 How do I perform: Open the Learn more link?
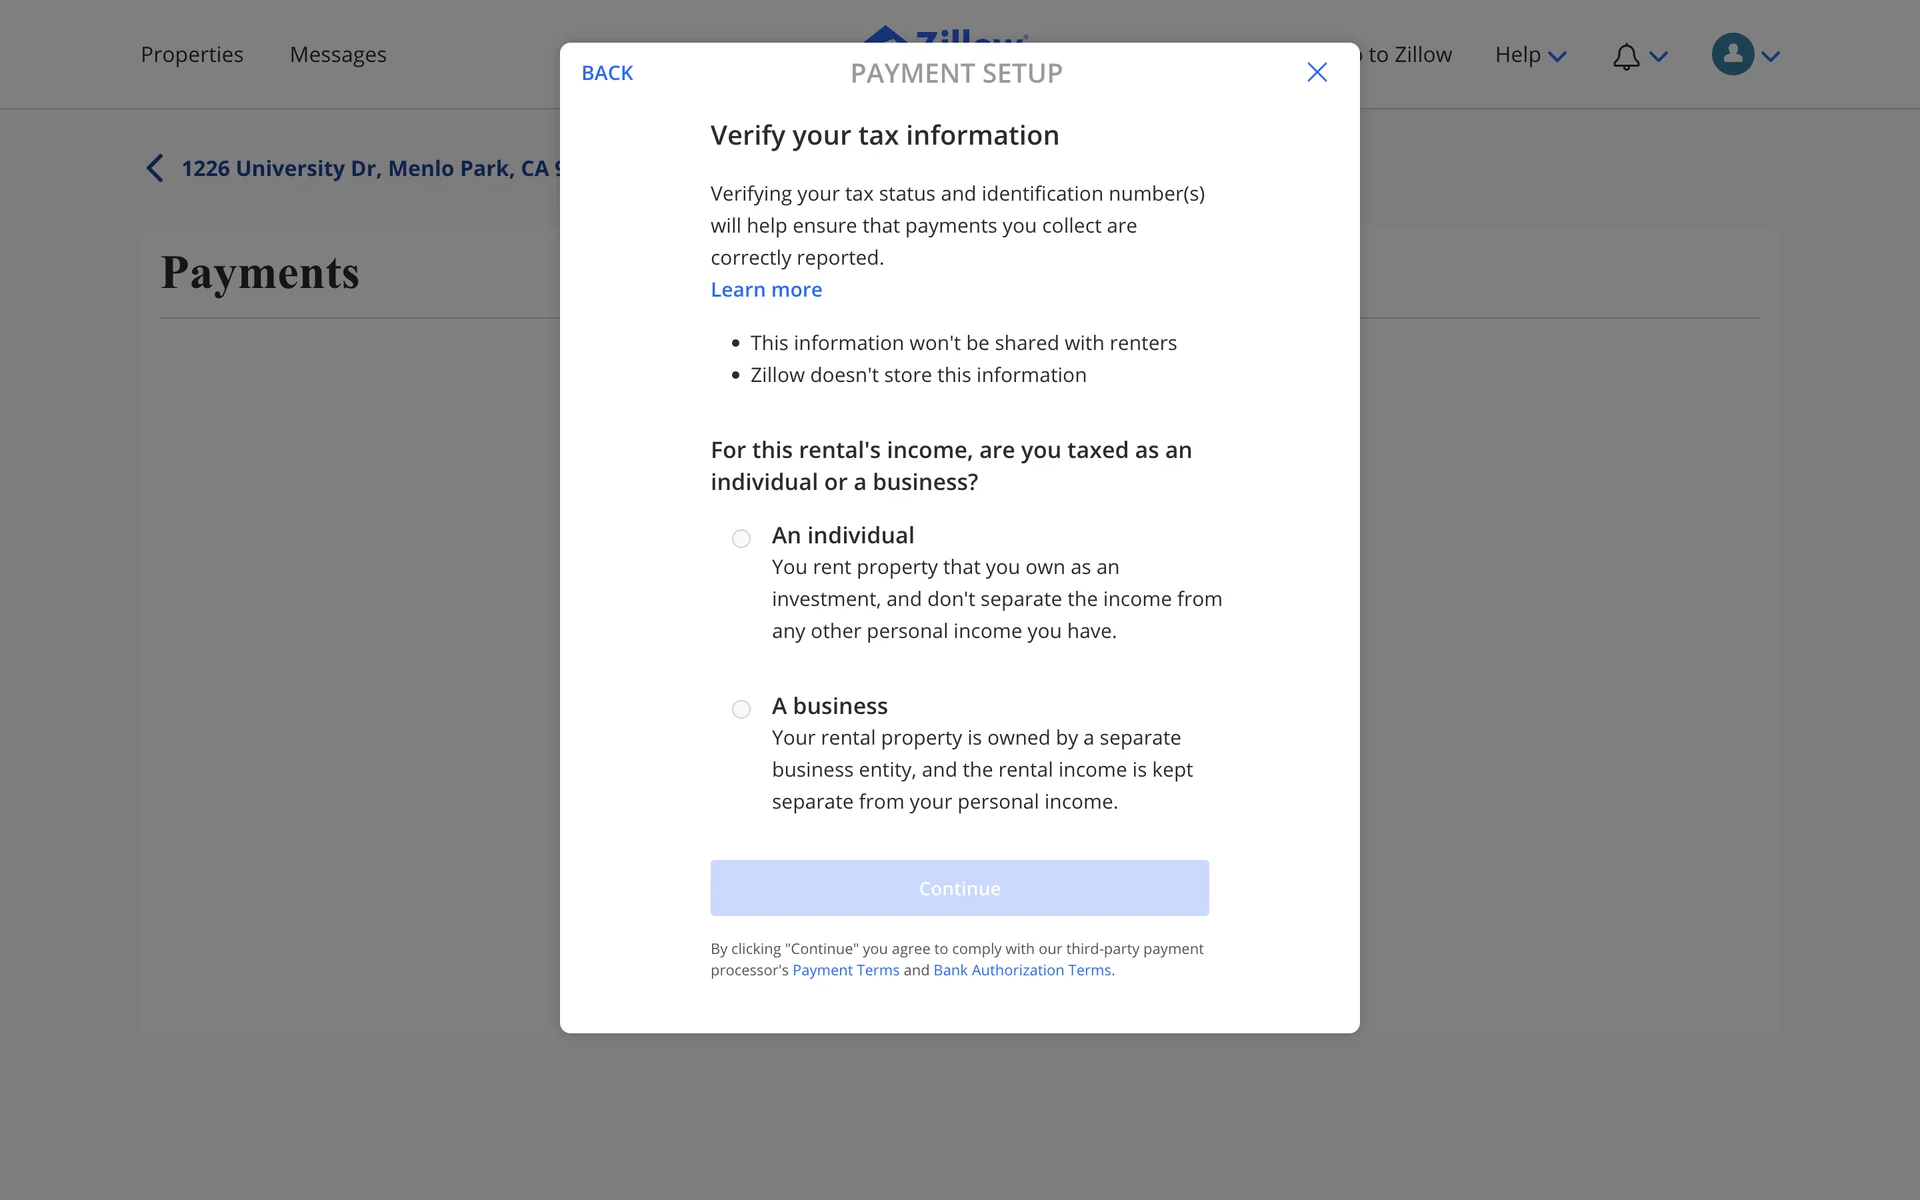(x=766, y=289)
